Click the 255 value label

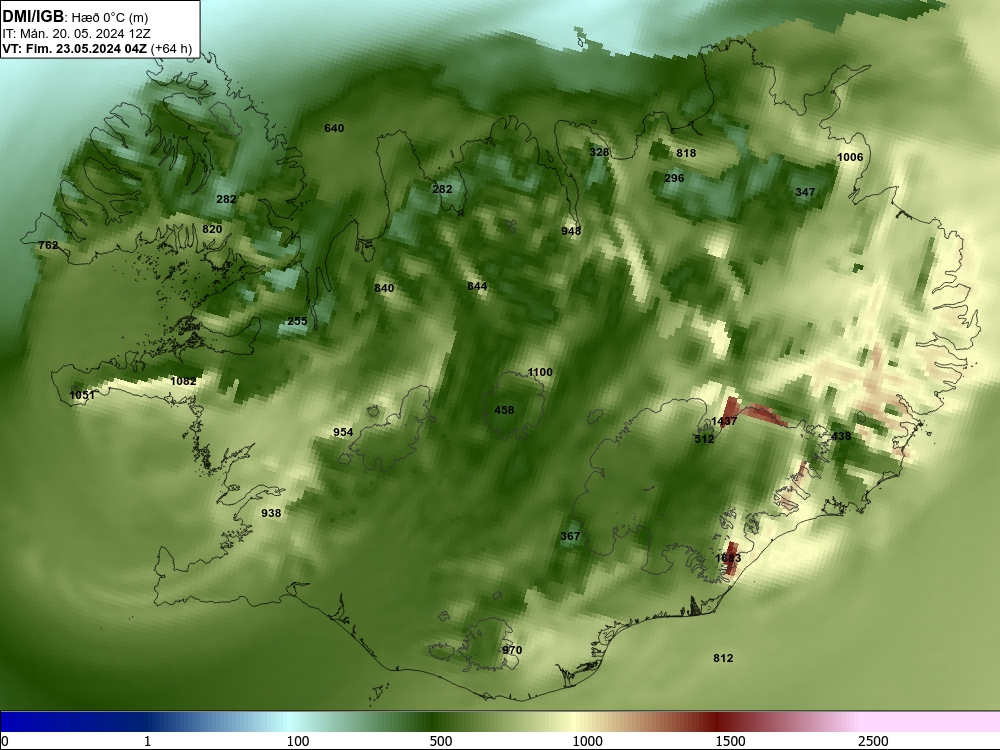297,321
